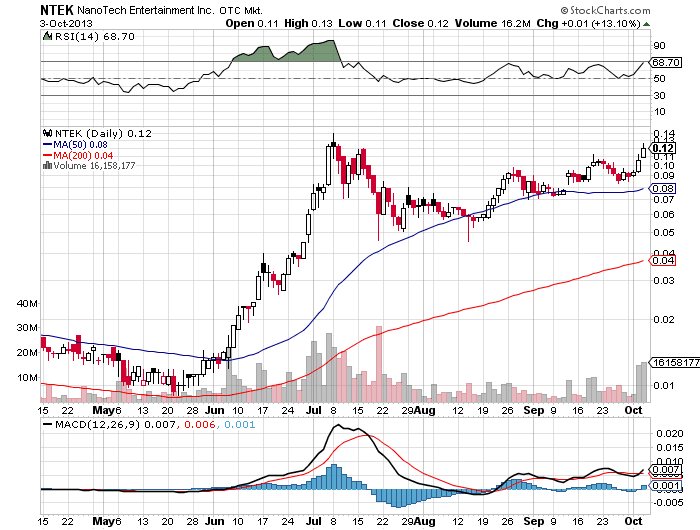Click the blue 0.08 MA(50) price tag
700x530 pixels.
coord(663,188)
